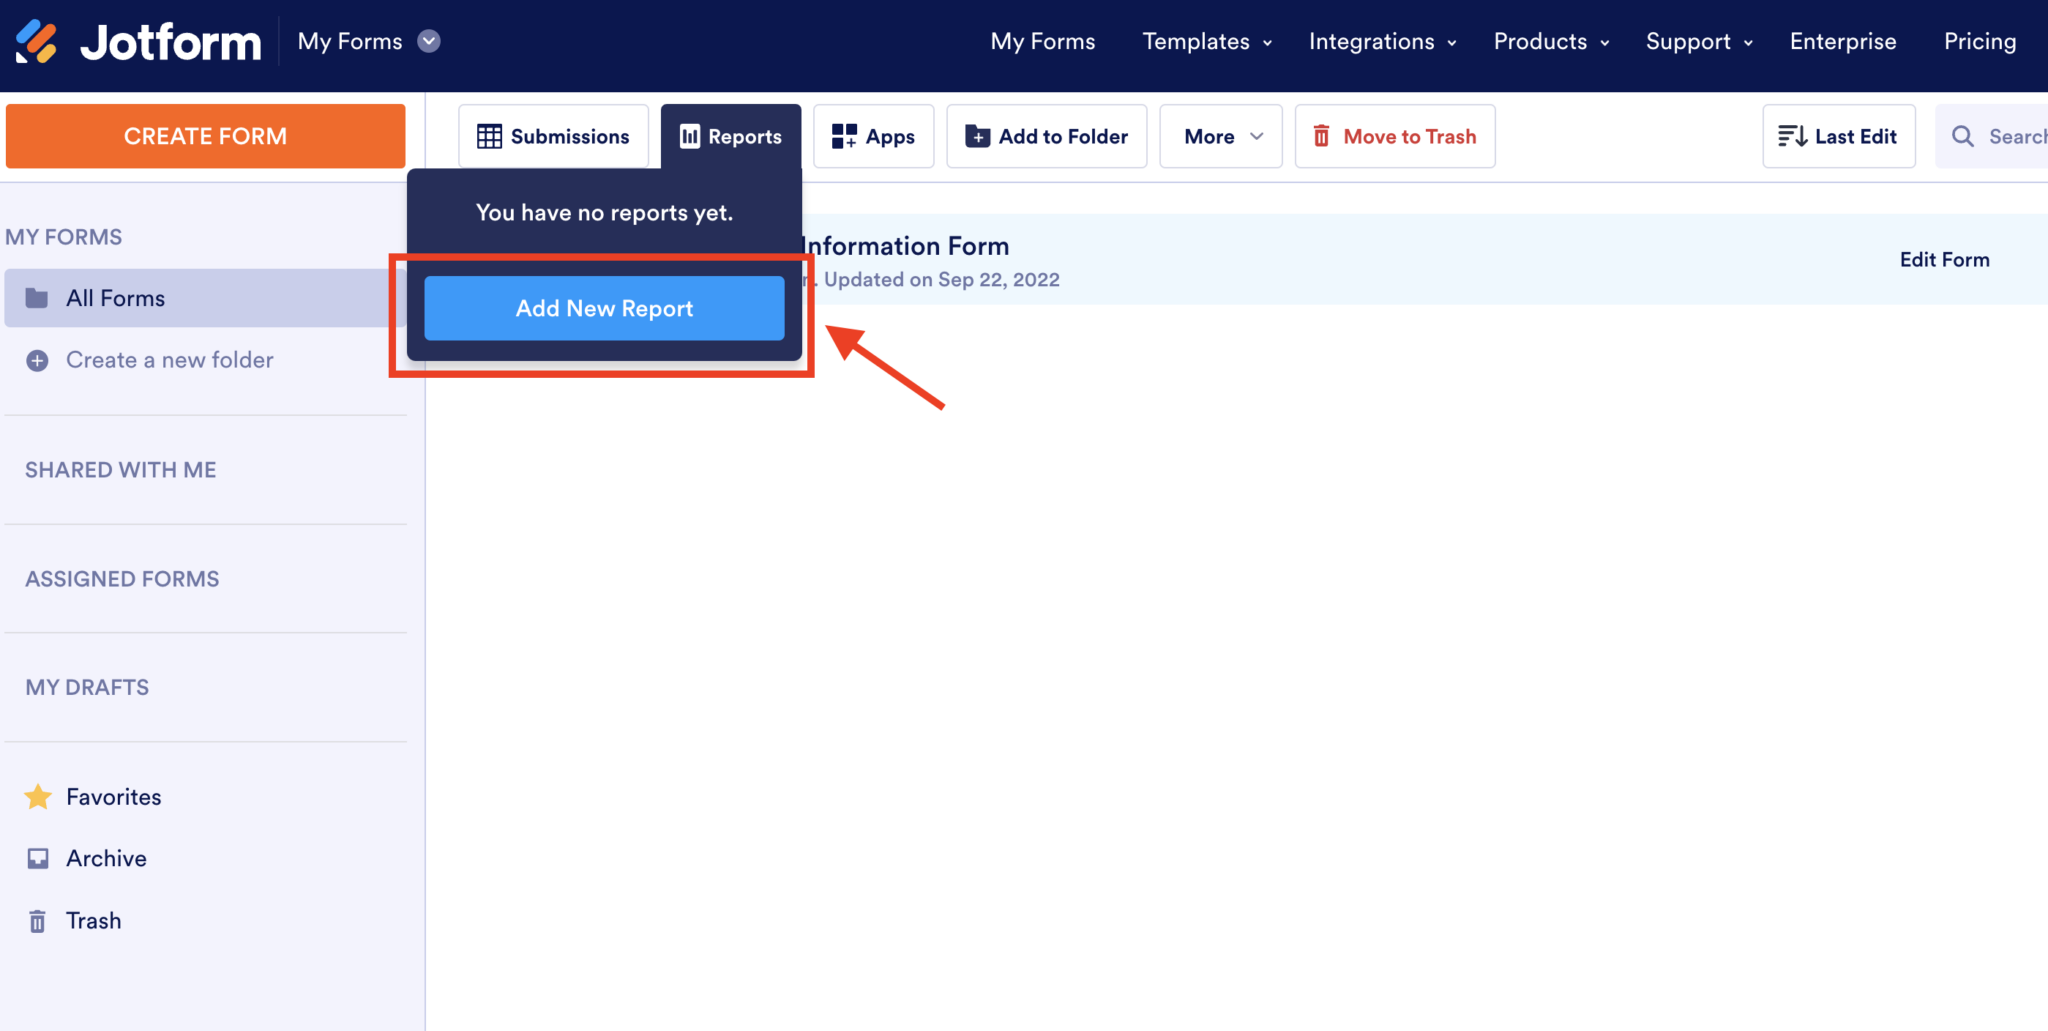Click the Edit Form link

[x=1944, y=258]
